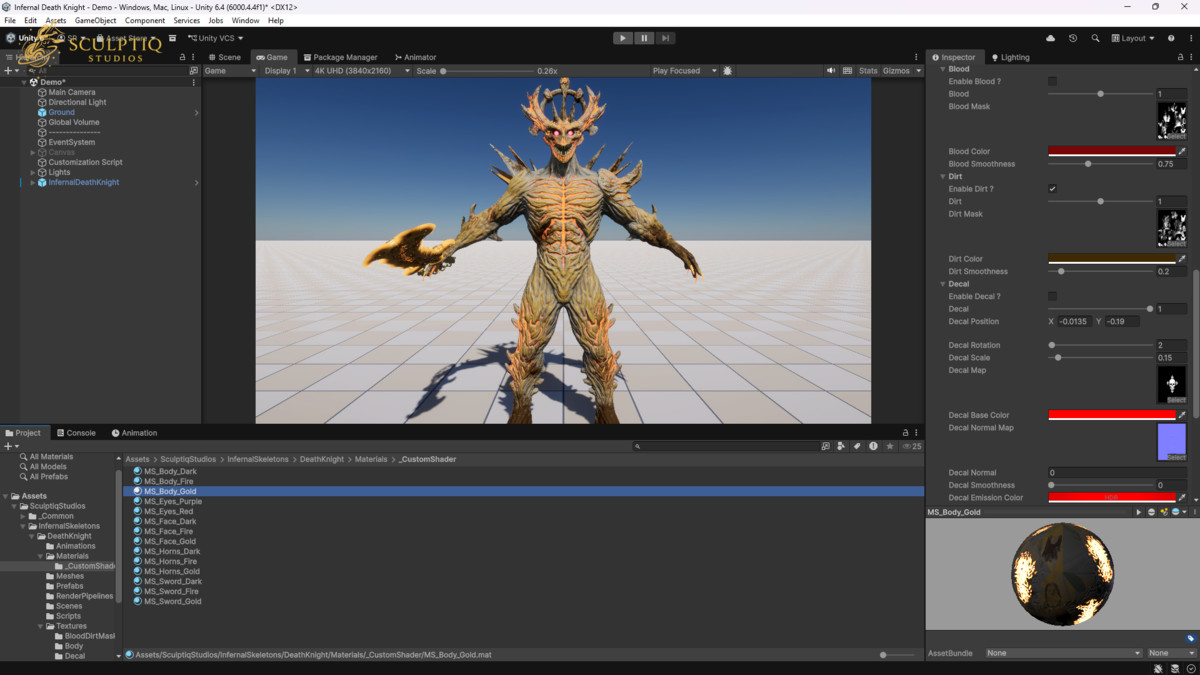Play the material preview animation
This screenshot has height=675, width=1200.
[1138, 512]
